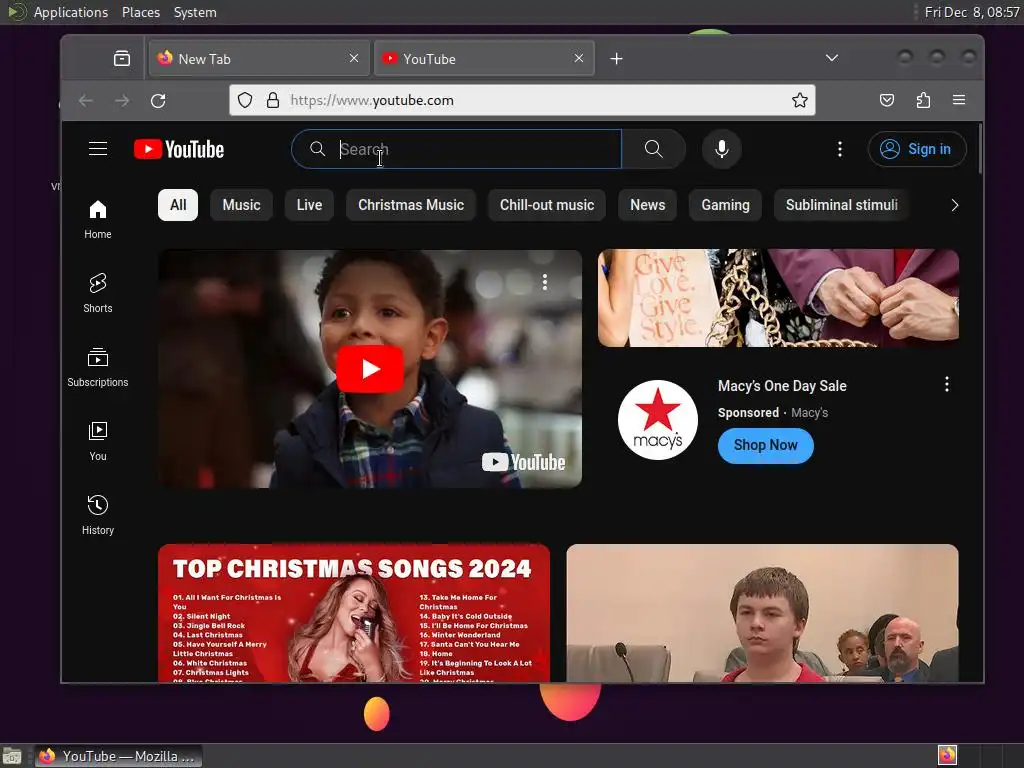The image size is (1024, 768).
Task: Click the Sign in button
Action: pyautogui.click(x=916, y=149)
